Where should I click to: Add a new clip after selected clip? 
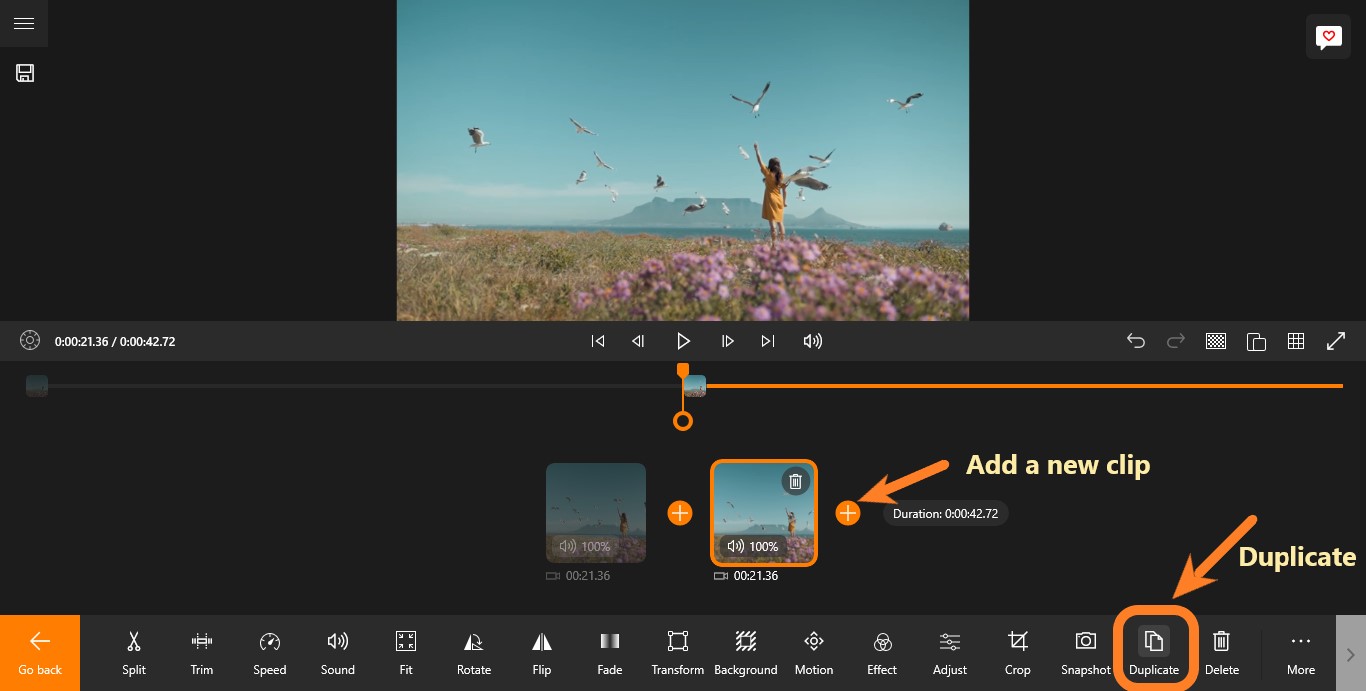tap(848, 513)
